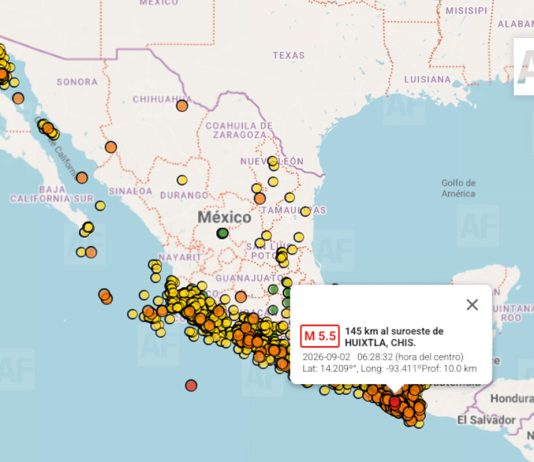Click the 'México' country label
The image size is (534, 462).
coord(224,217)
